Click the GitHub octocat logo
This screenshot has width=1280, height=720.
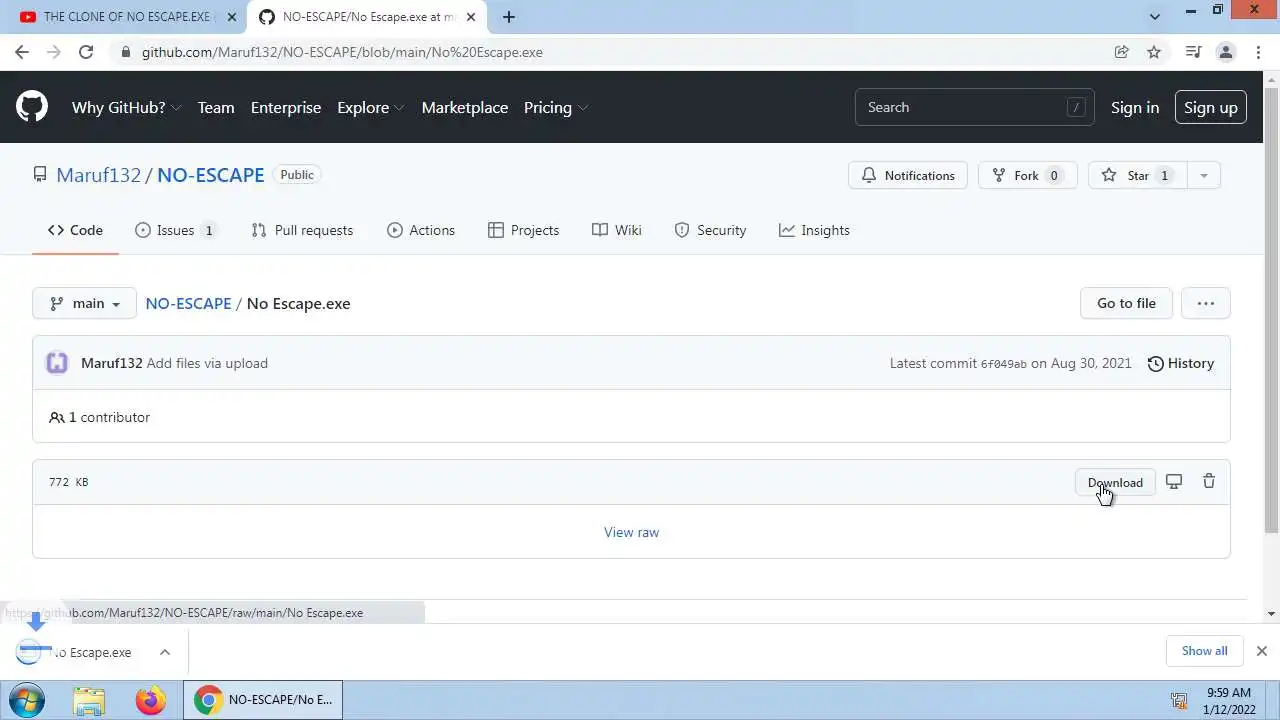point(32,107)
